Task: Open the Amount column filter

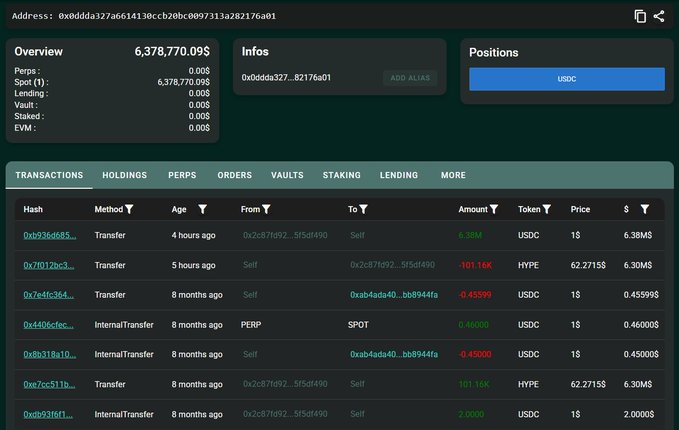Action: coord(493,209)
